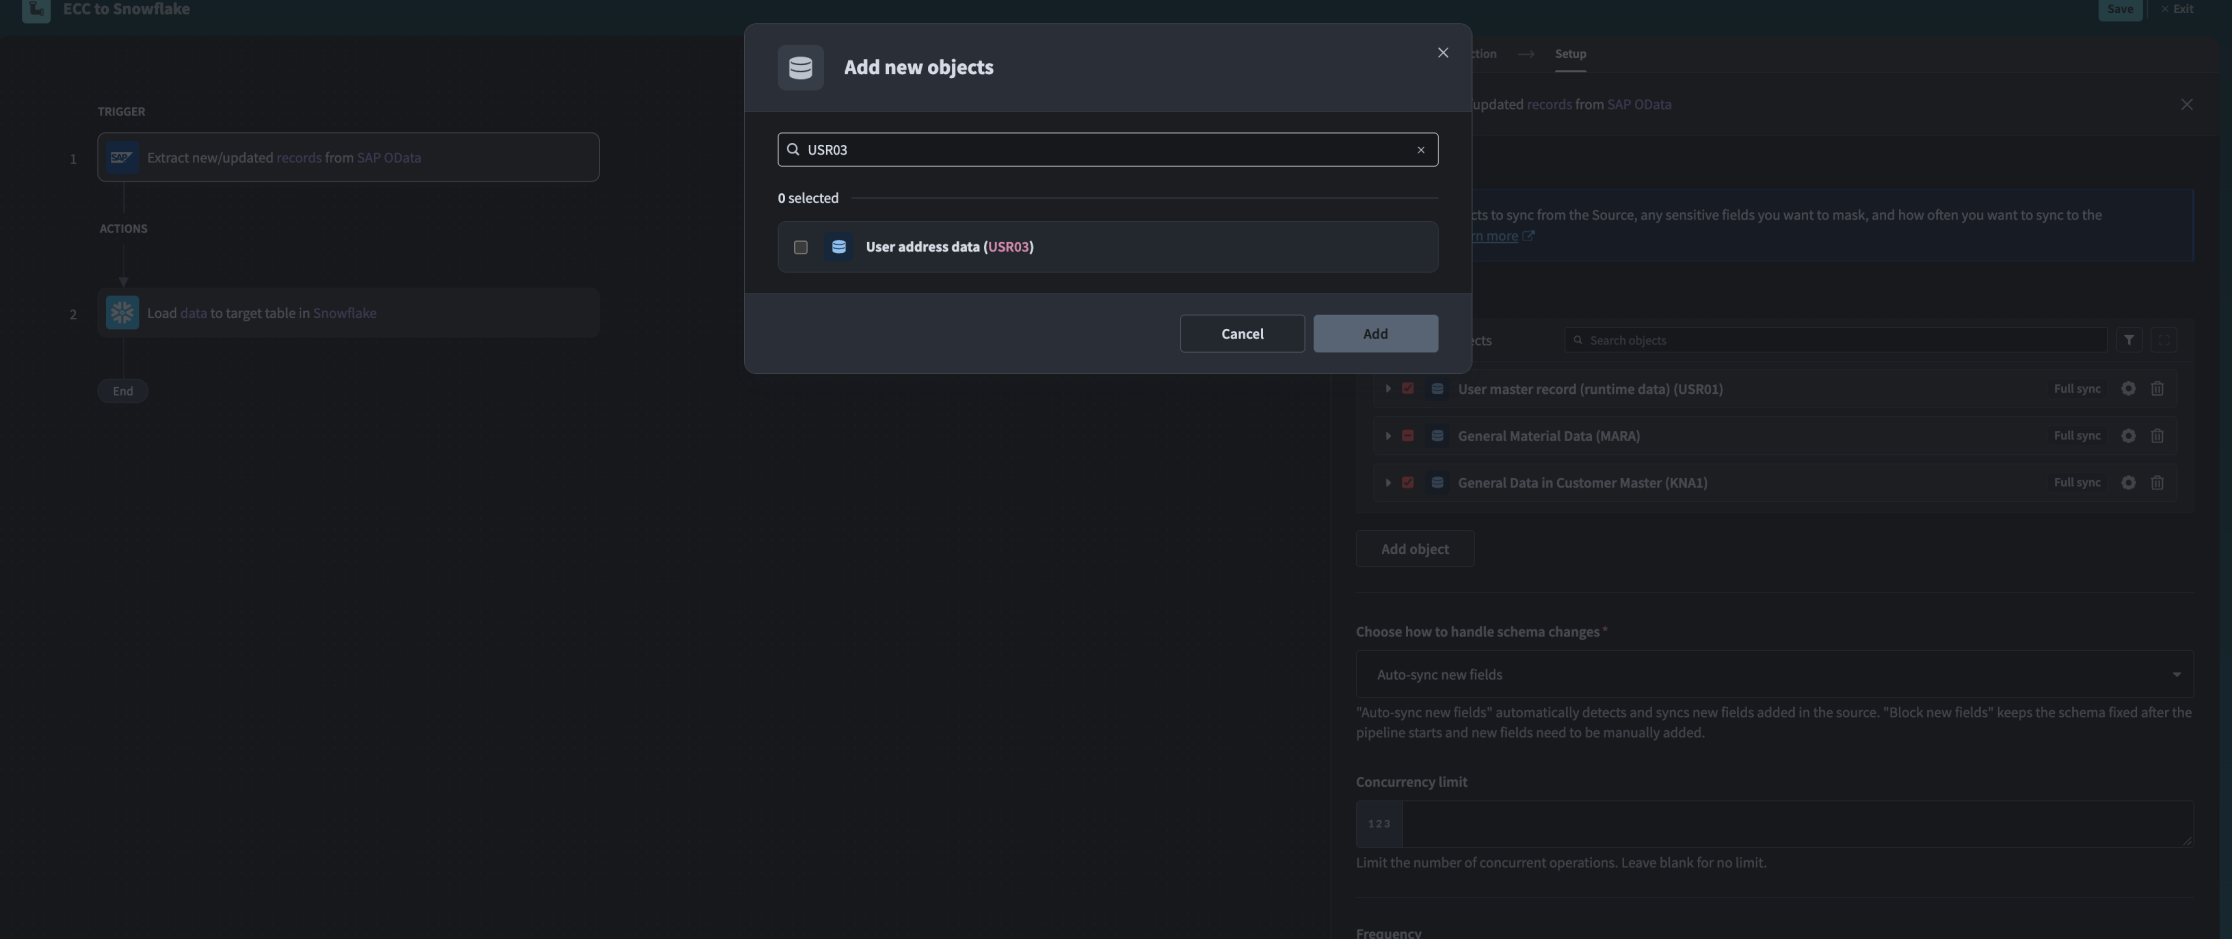Uncheck the General Data in Customer Master checkbox
The width and height of the screenshot is (2232, 939).
click(x=1408, y=483)
